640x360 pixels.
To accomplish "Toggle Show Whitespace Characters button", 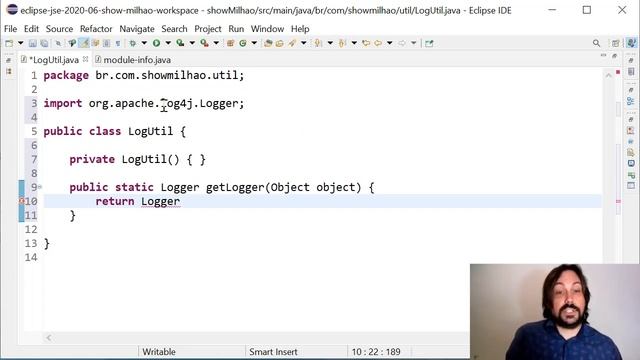I will (118, 43).
